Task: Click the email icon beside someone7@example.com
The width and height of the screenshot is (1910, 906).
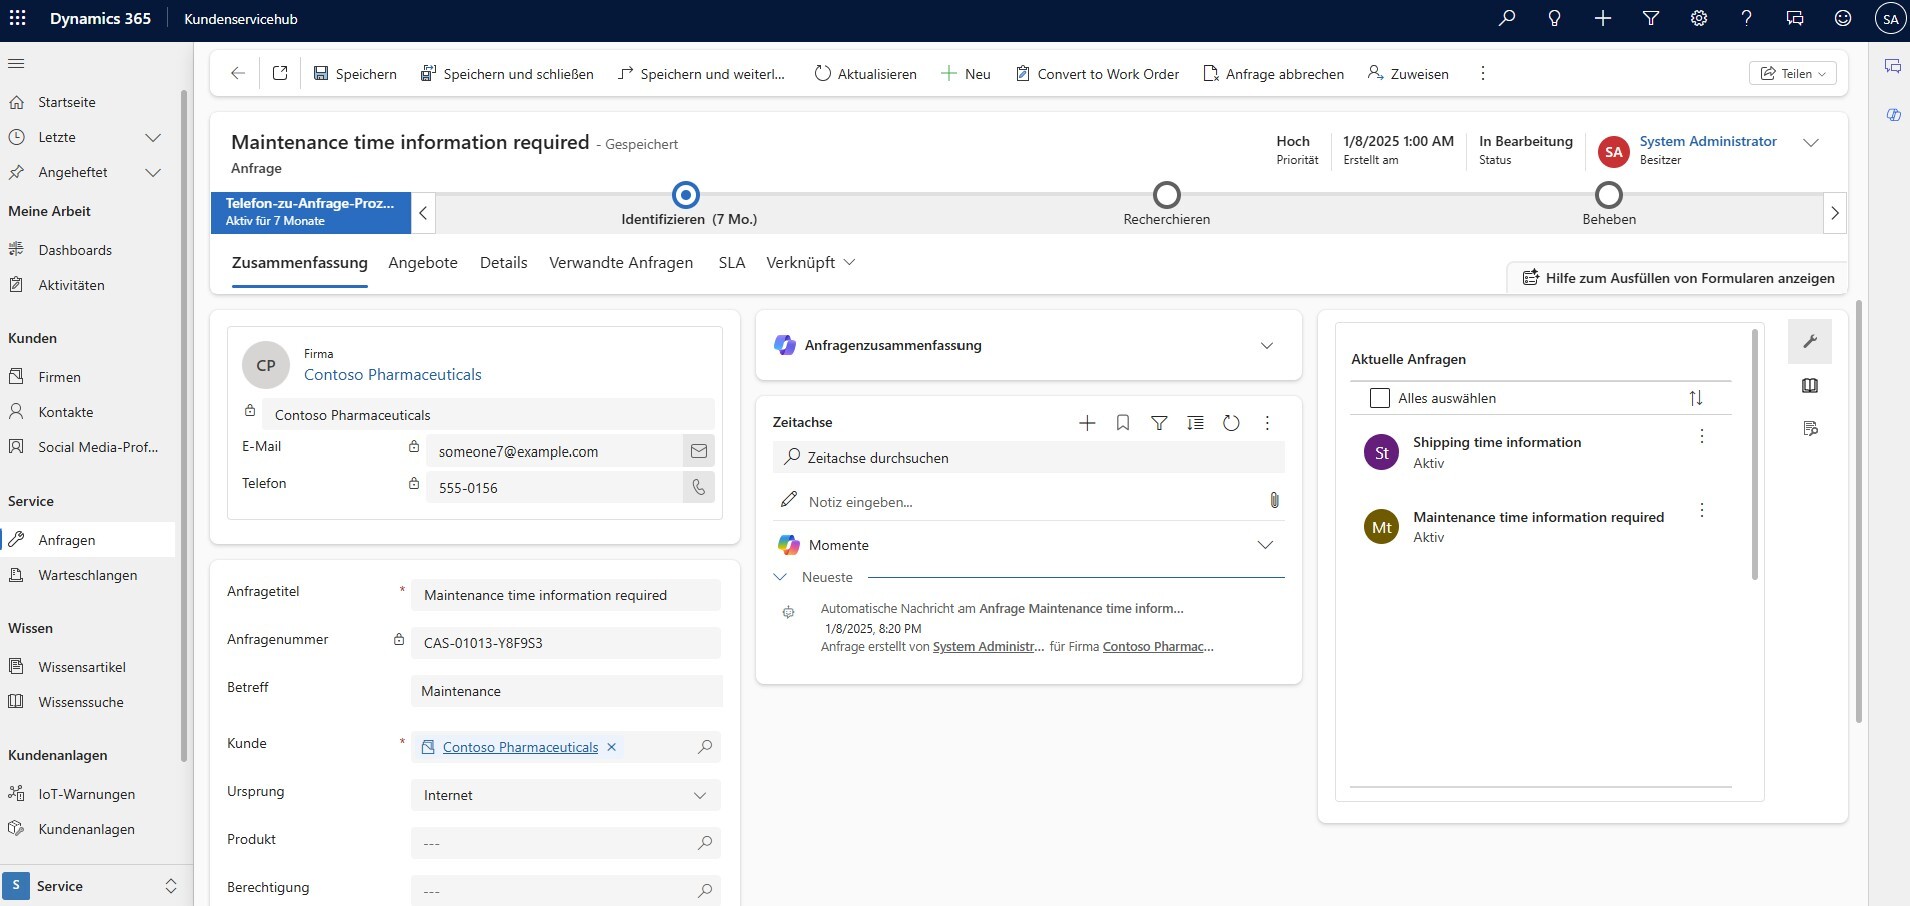Action: coord(699,451)
